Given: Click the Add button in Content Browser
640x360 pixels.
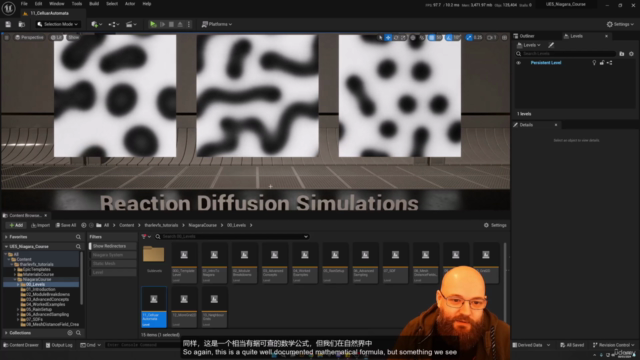Looking at the screenshot, I should click(16, 225).
